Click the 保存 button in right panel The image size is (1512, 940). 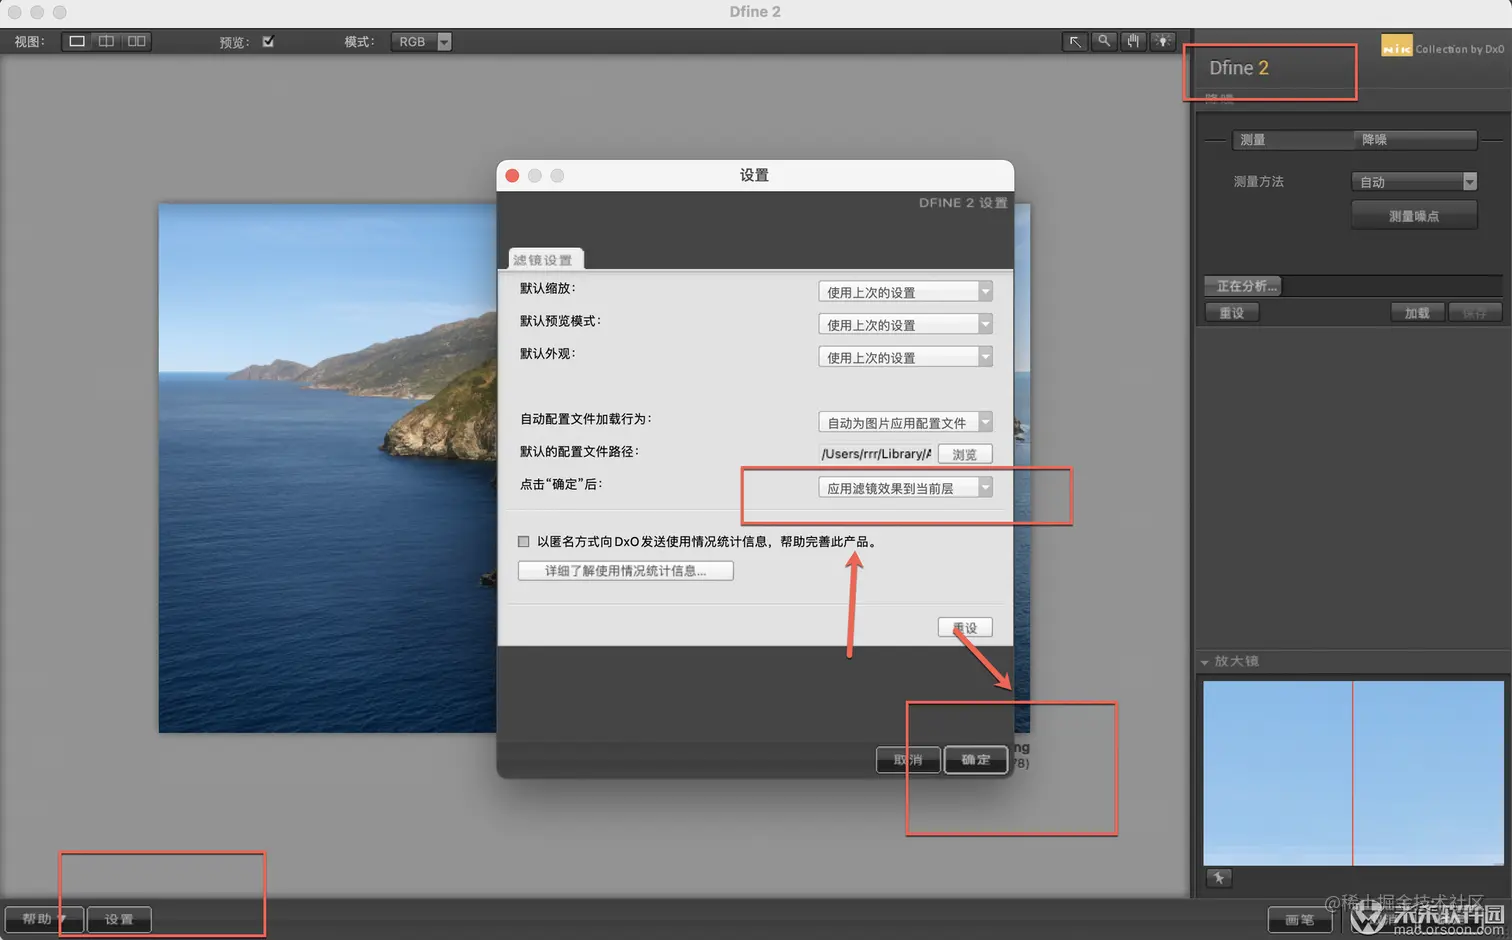coord(1475,313)
